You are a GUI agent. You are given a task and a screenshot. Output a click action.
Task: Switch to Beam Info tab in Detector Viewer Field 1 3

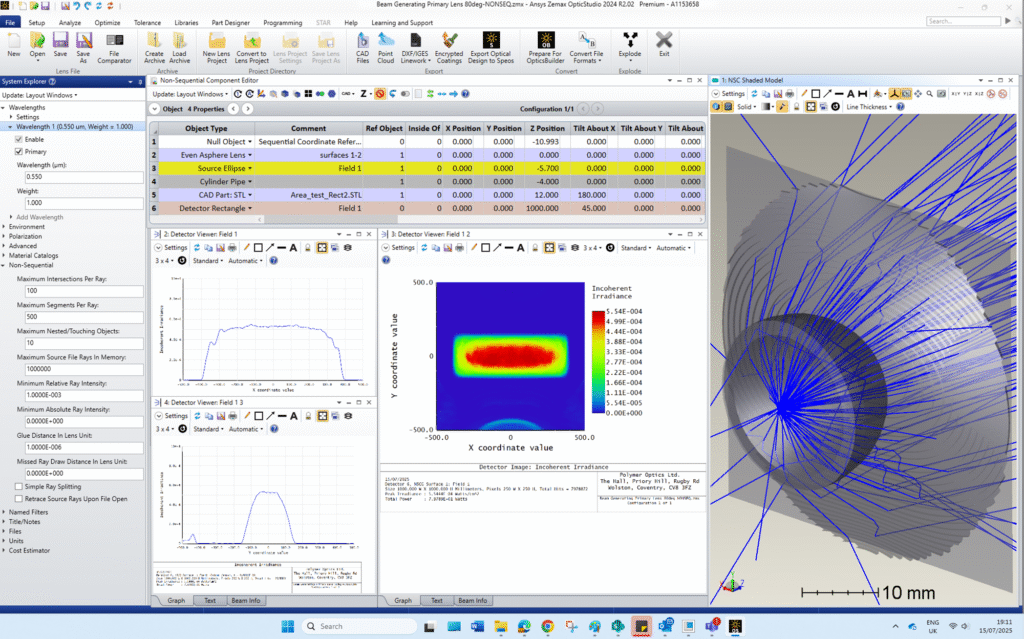point(246,600)
